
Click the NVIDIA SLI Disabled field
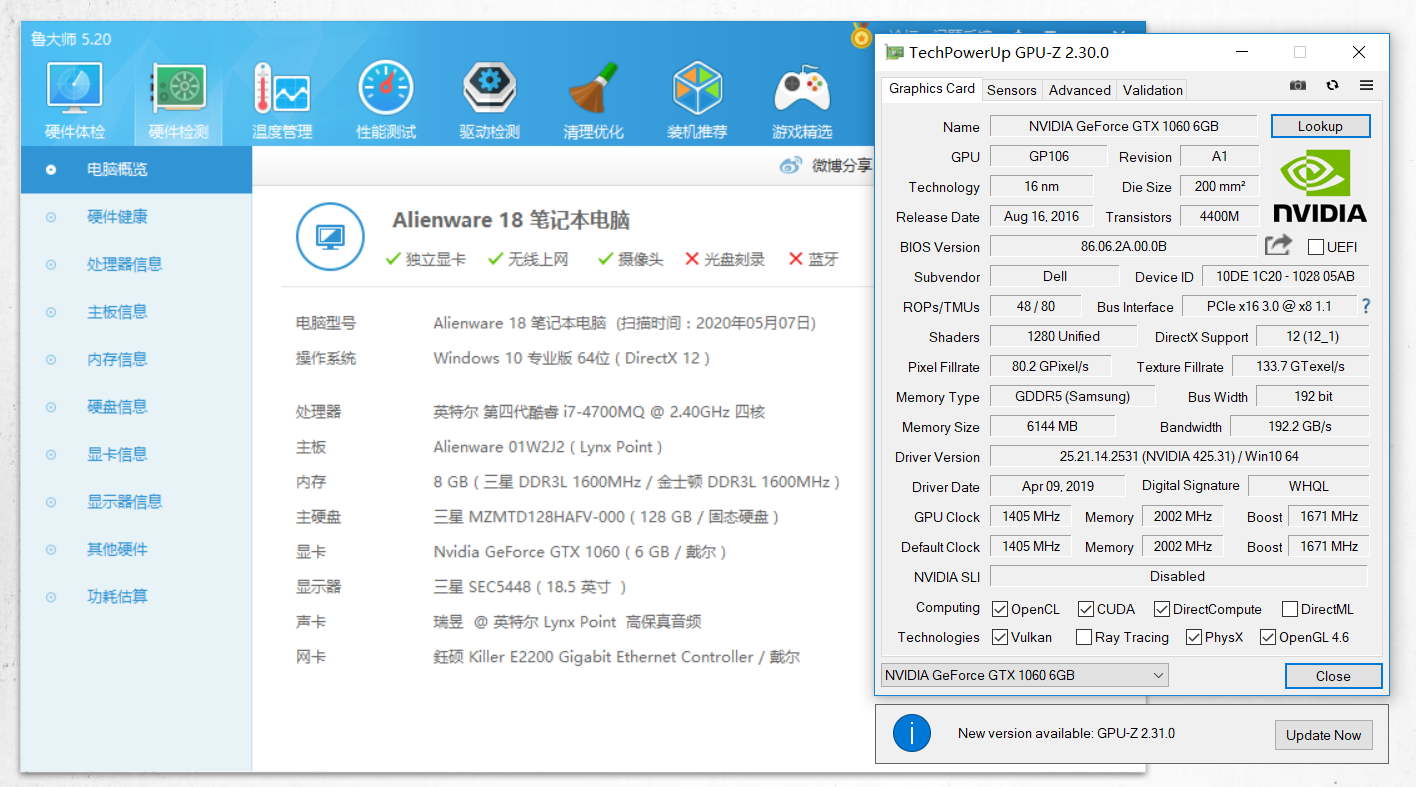tap(1178, 576)
